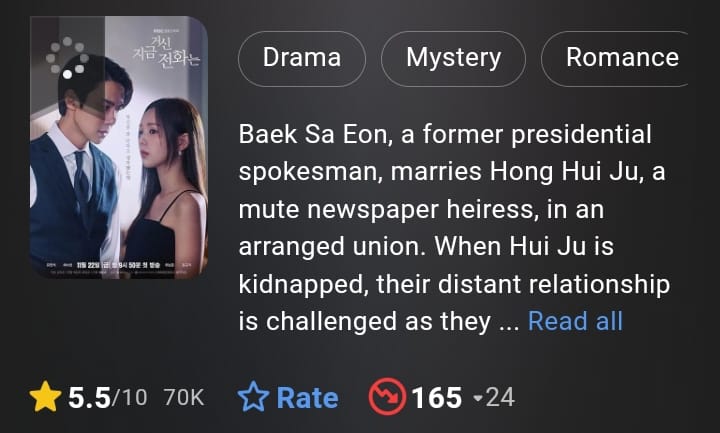Click the small down arrow beside 24
Viewport: 720px width, 433px height.
coord(478,398)
